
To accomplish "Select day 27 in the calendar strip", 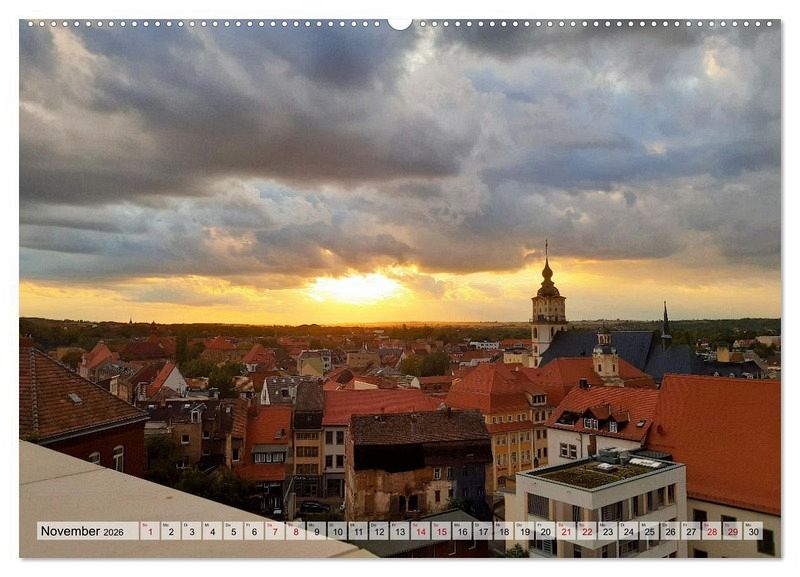I will pyautogui.click(x=691, y=531).
